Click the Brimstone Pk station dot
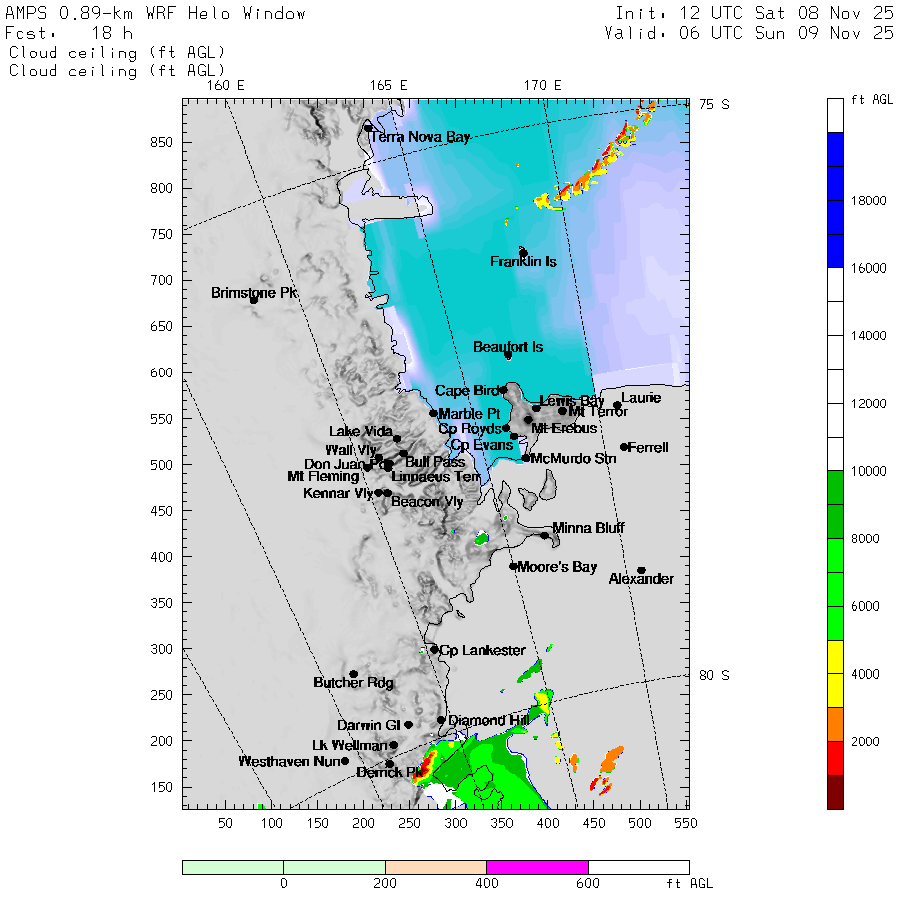Image resolution: width=900 pixels, height=900 pixels. coord(254,300)
